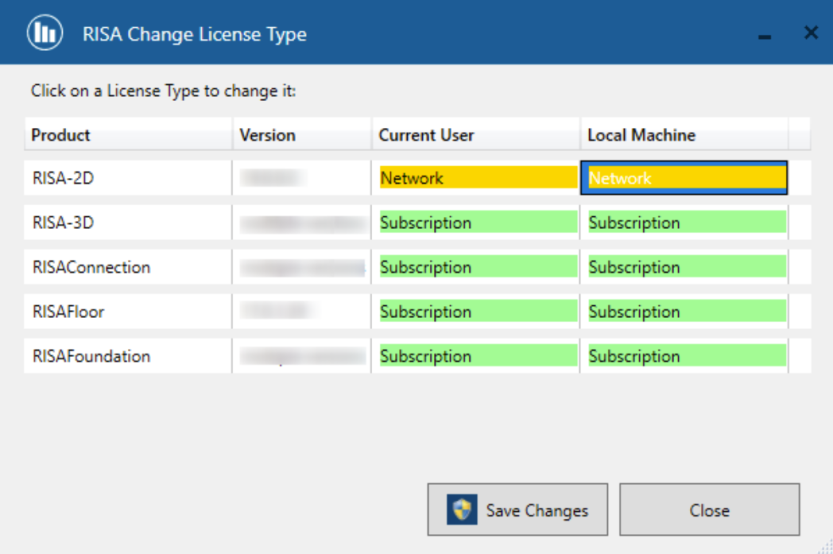Sort by the Version column header

point(302,135)
